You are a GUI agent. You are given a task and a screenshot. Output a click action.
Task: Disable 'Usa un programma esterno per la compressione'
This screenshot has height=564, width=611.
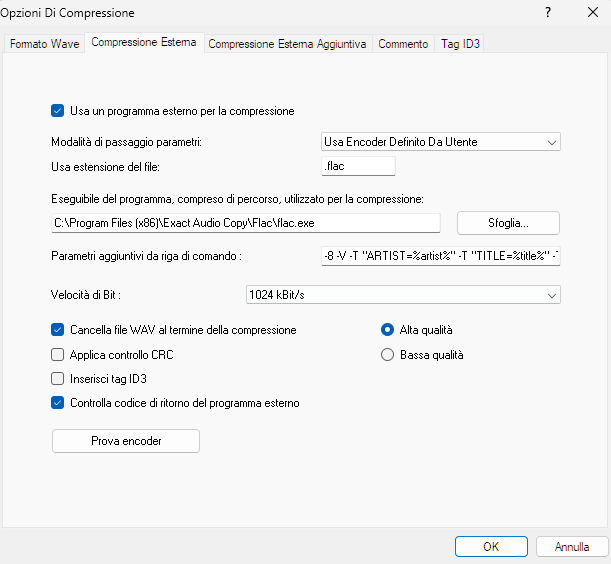pos(57,111)
